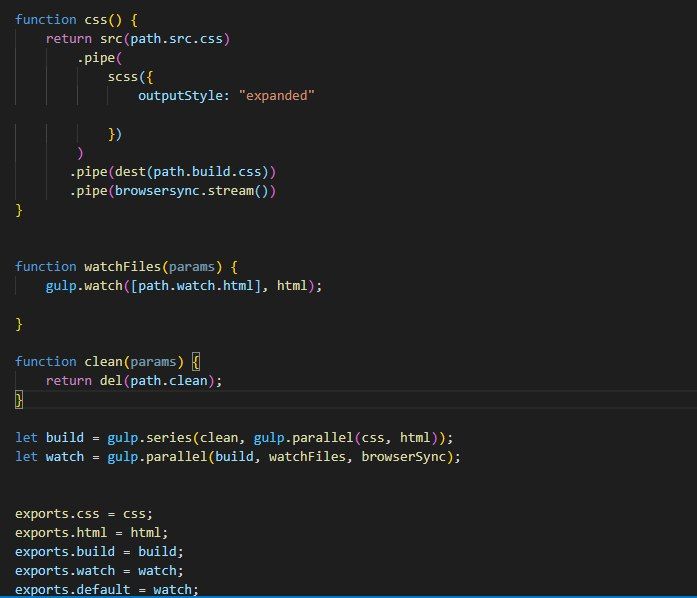Image resolution: width=697 pixels, height=598 pixels.
Task: Click the highlighted closing brace of clean function
Action: [x=19, y=400]
